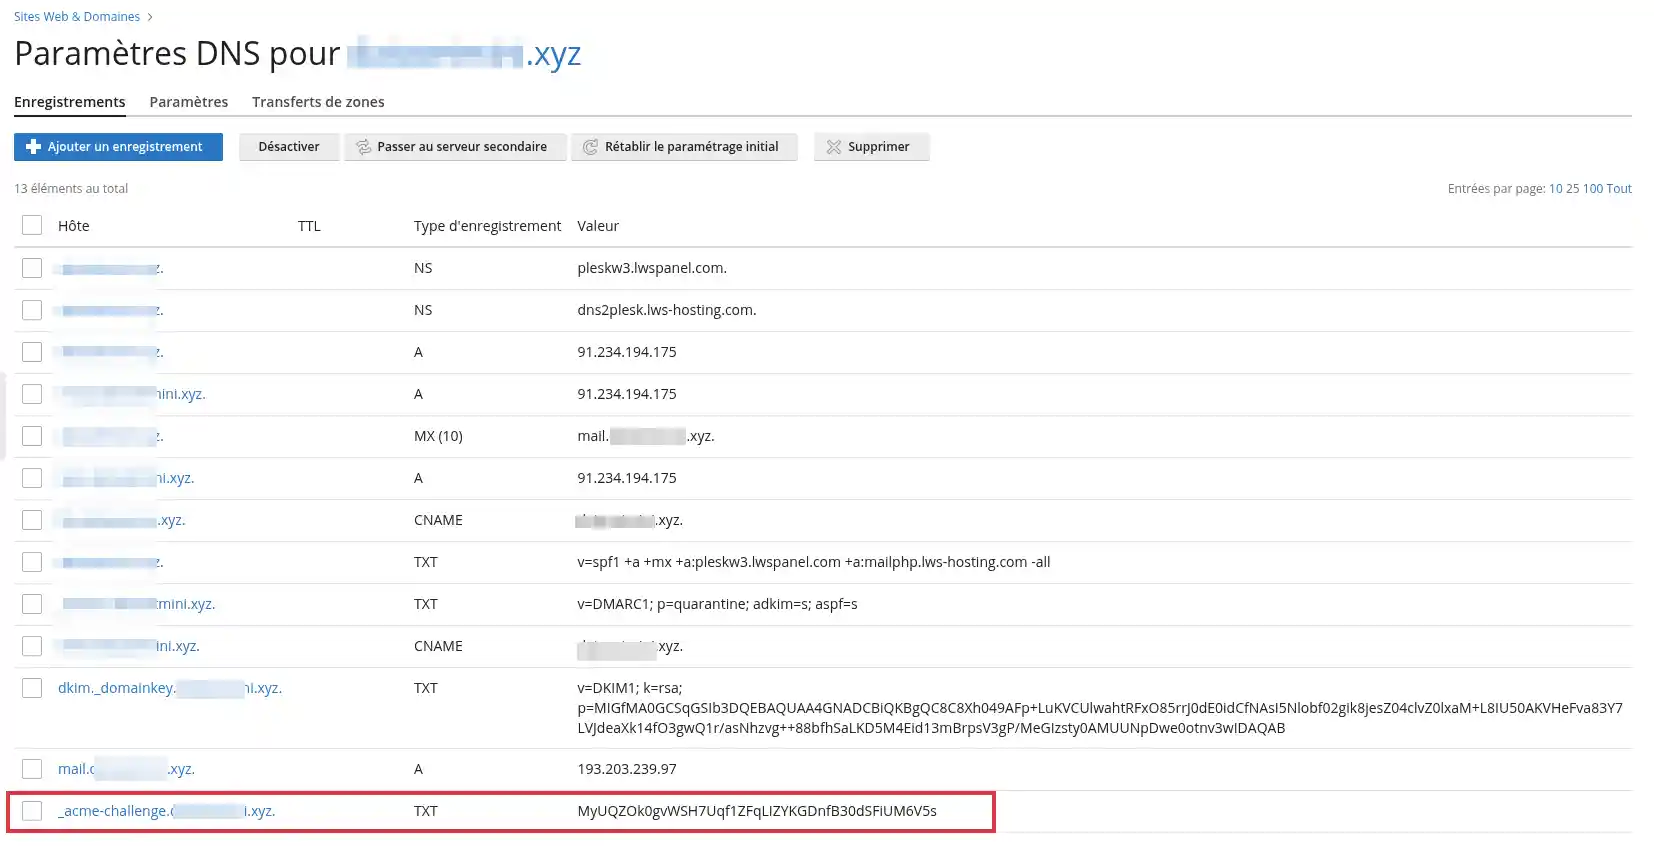Check the box for pleskw3.lwspanel.com NS record
This screenshot has height=846, width=1654.
(32, 268)
